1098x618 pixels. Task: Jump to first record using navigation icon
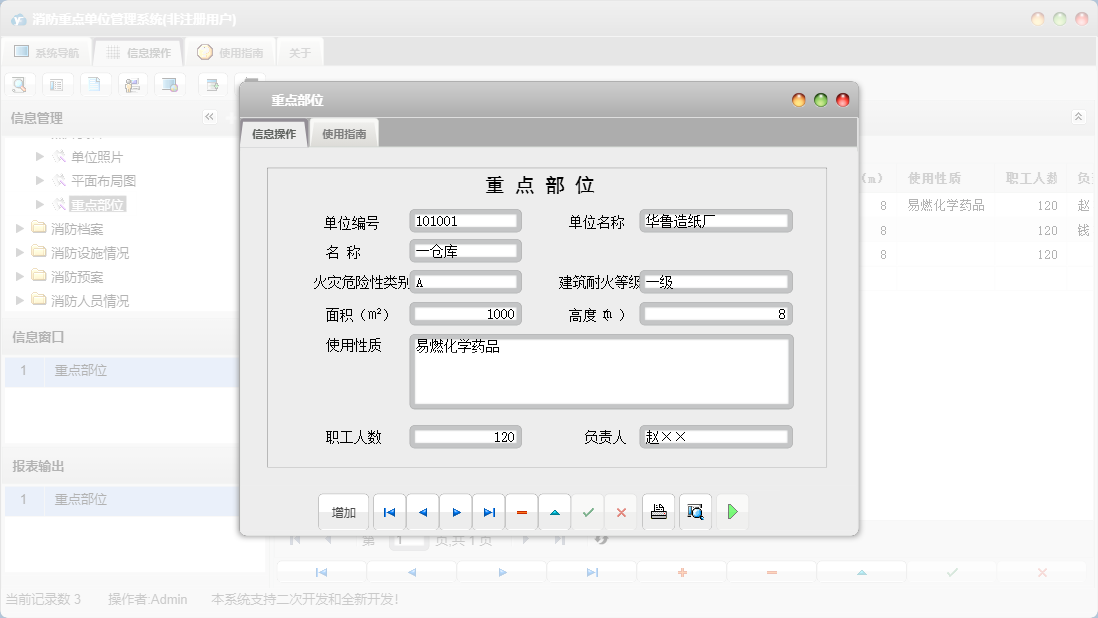(x=389, y=511)
